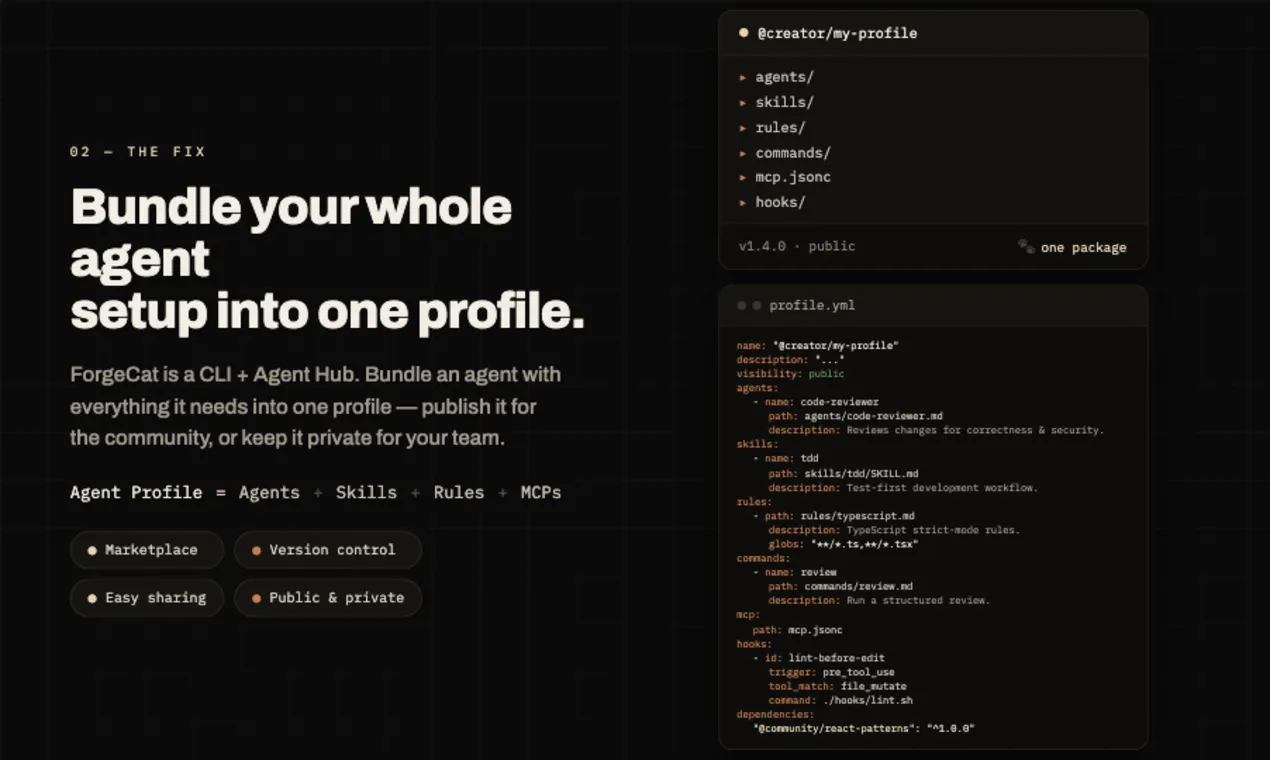Click the "name: code-reviewer" YAML line
The width and height of the screenshot is (1270, 760).
click(816, 402)
